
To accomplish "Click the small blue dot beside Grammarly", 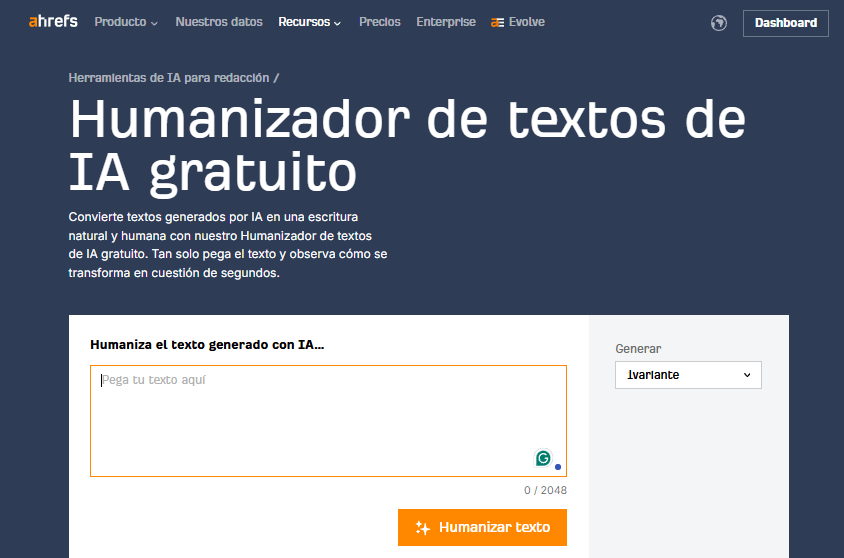I will click(557, 466).
